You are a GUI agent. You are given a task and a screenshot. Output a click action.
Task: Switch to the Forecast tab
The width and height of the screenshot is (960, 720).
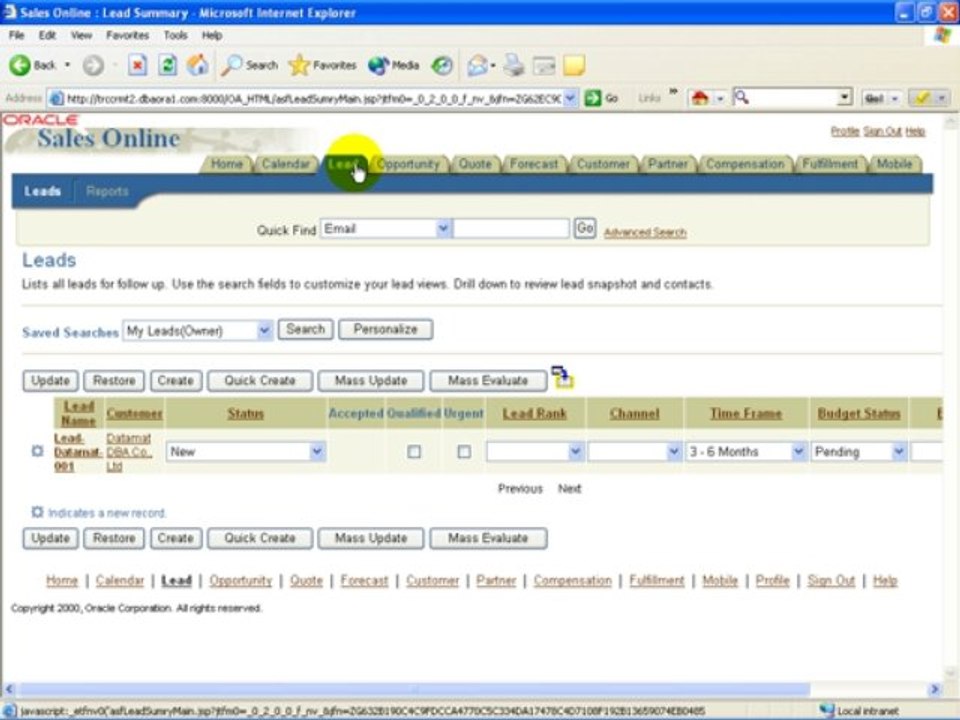point(533,164)
